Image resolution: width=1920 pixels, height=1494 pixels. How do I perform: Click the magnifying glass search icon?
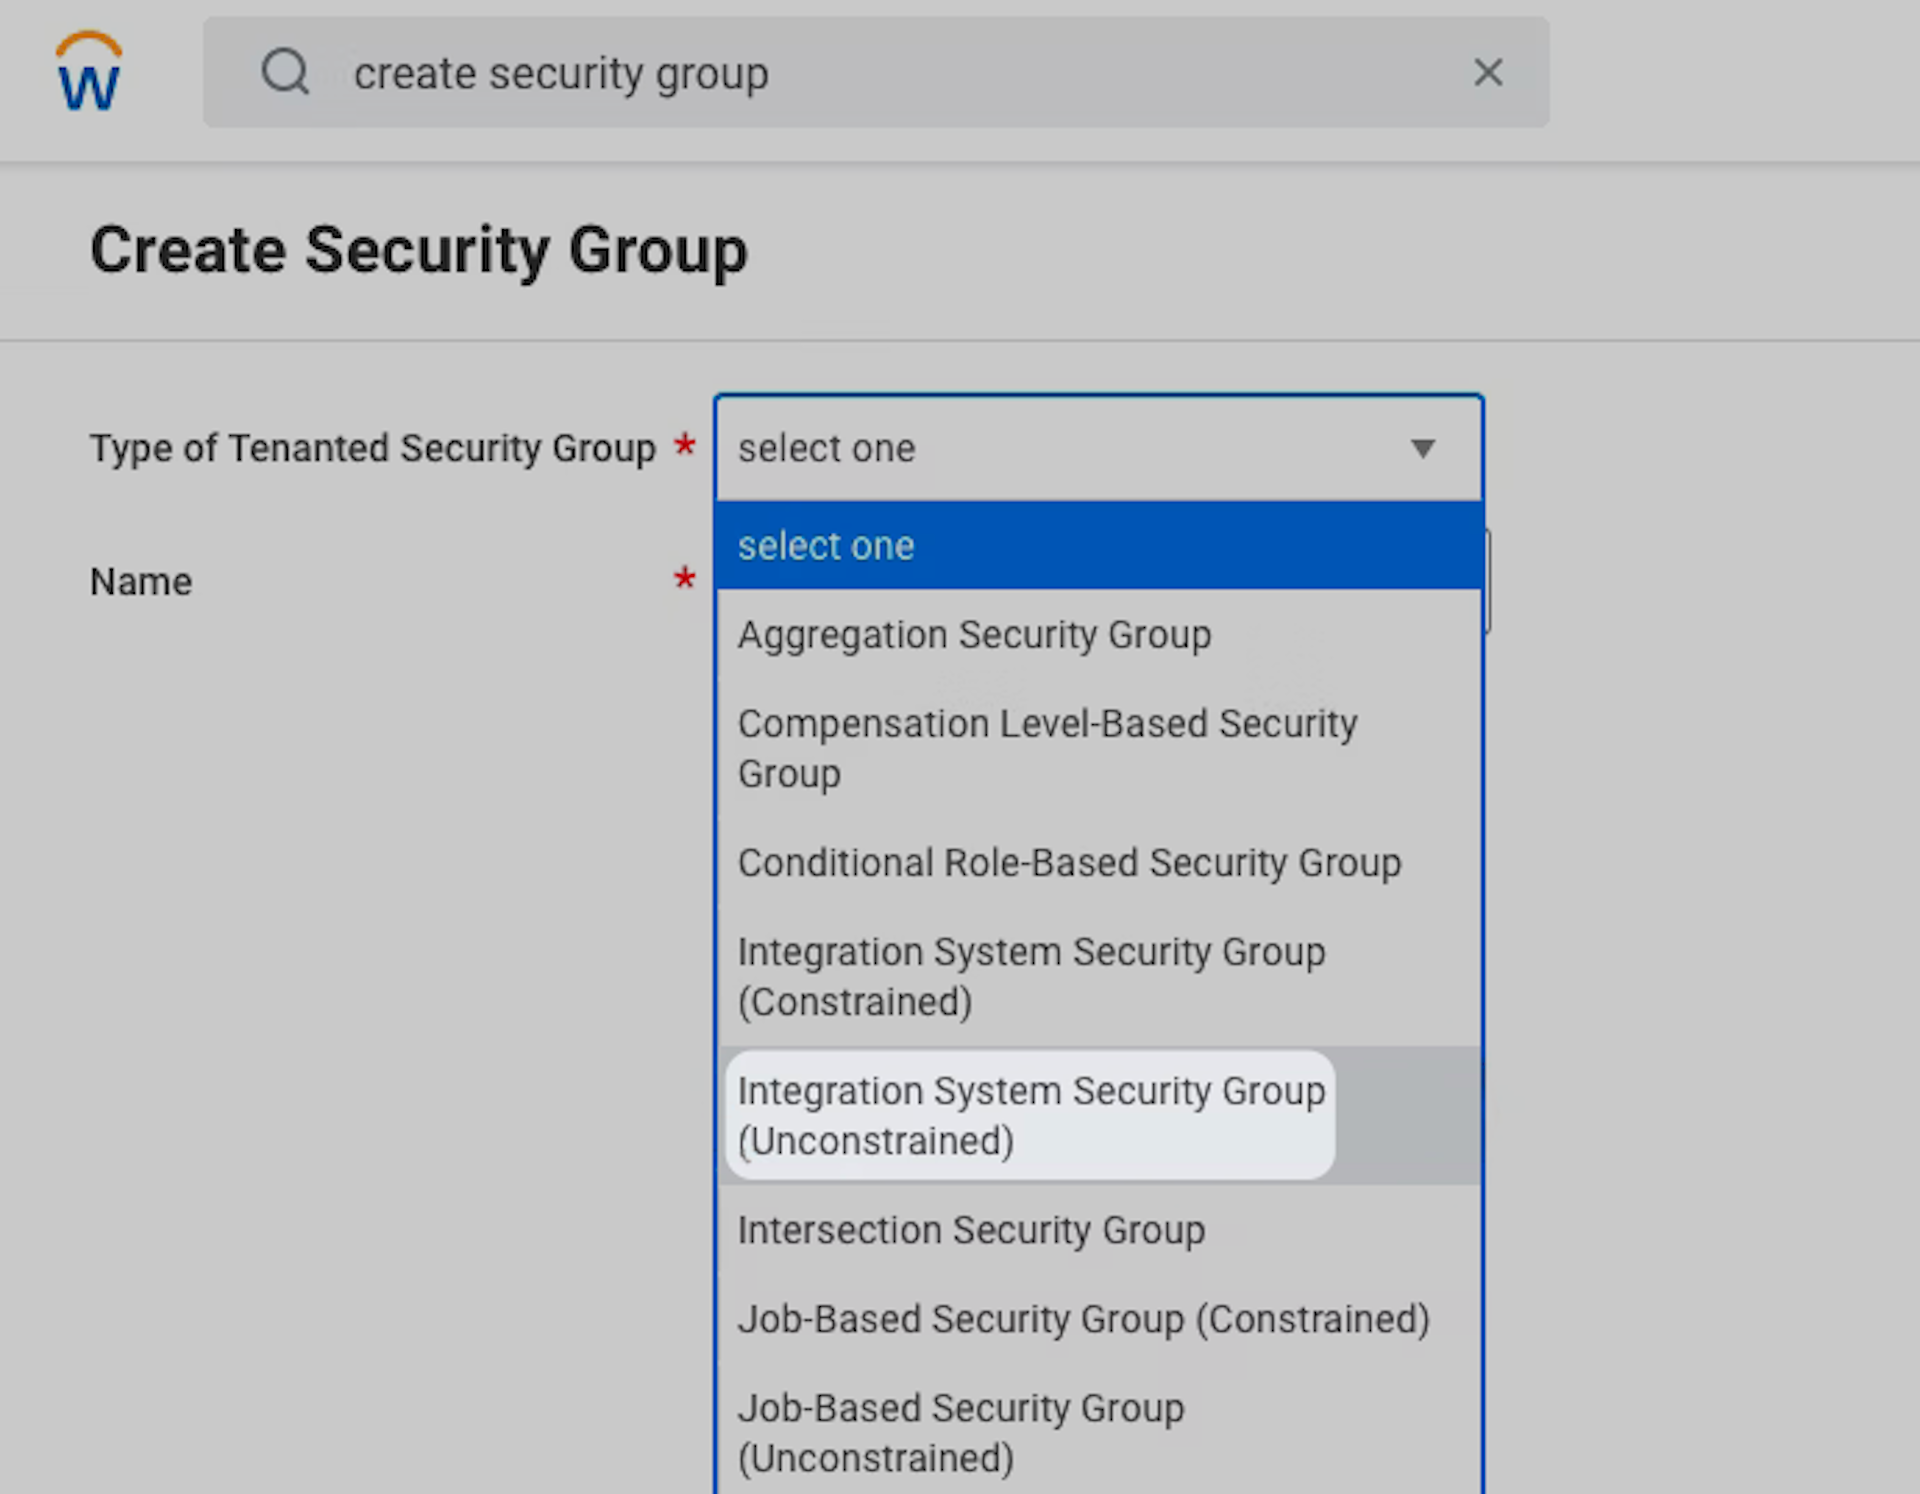[285, 72]
